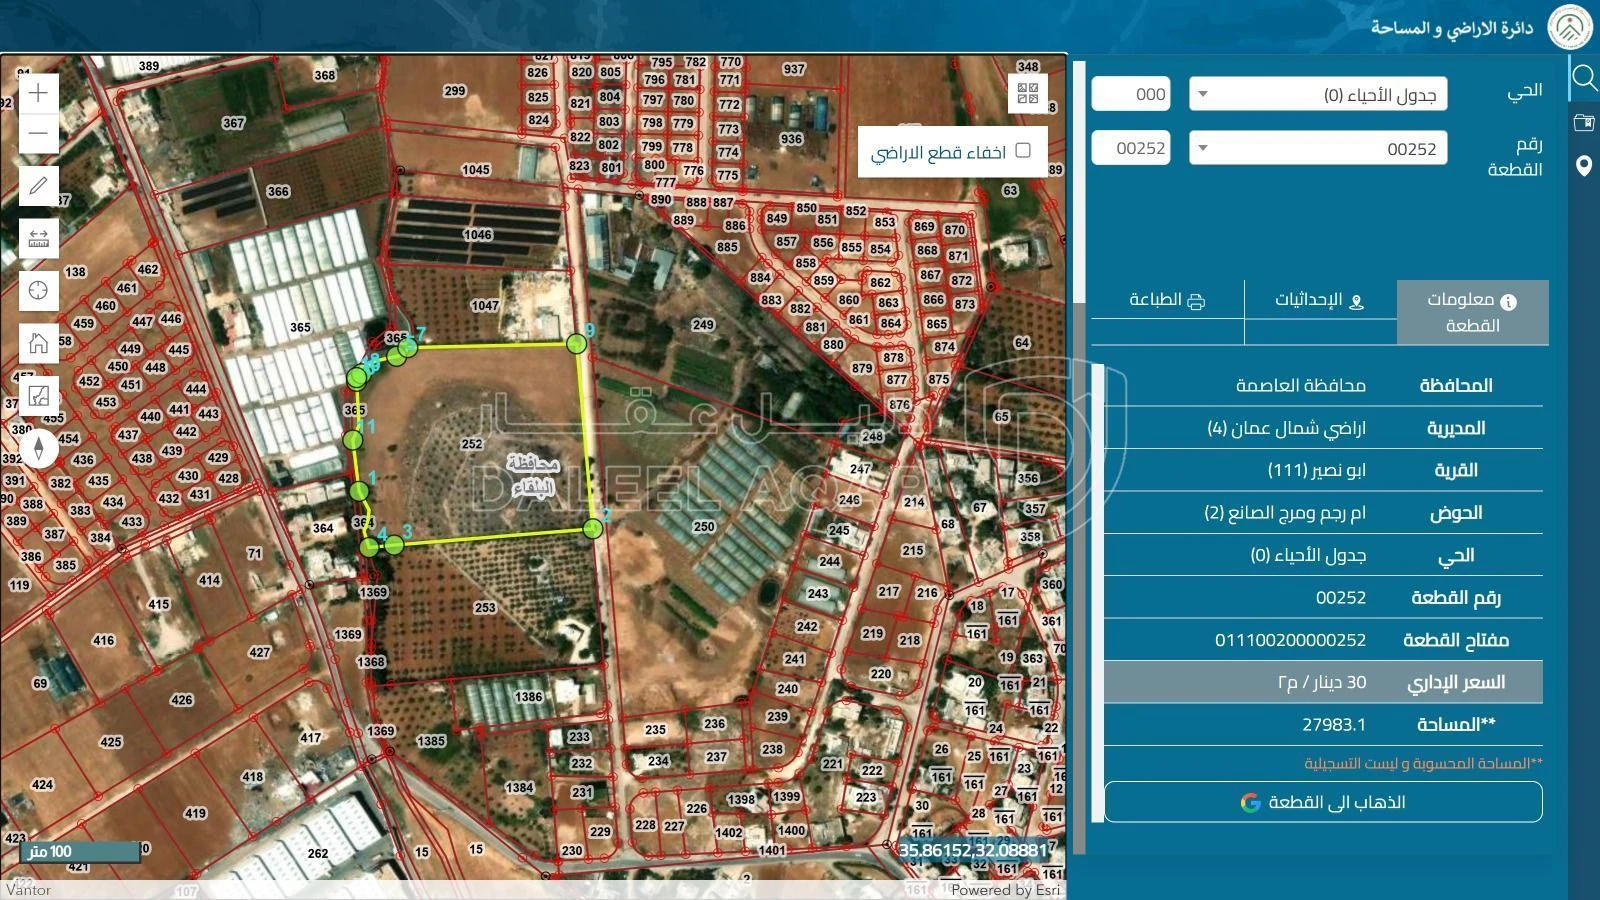Select the area value 27983.1
The height and width of the screenshot is (900, 1600).
pyautogui.click(x=1334, y=724)
